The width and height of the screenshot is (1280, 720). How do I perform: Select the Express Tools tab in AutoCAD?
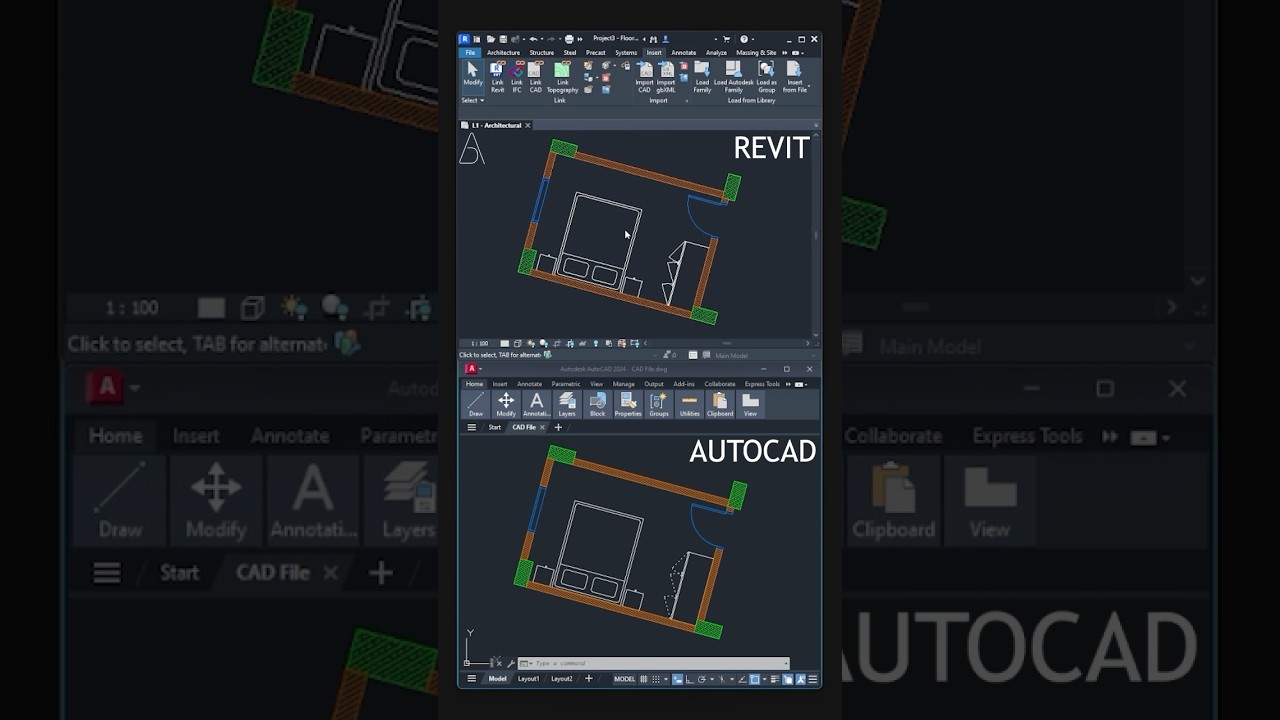(x=762, y=384)
